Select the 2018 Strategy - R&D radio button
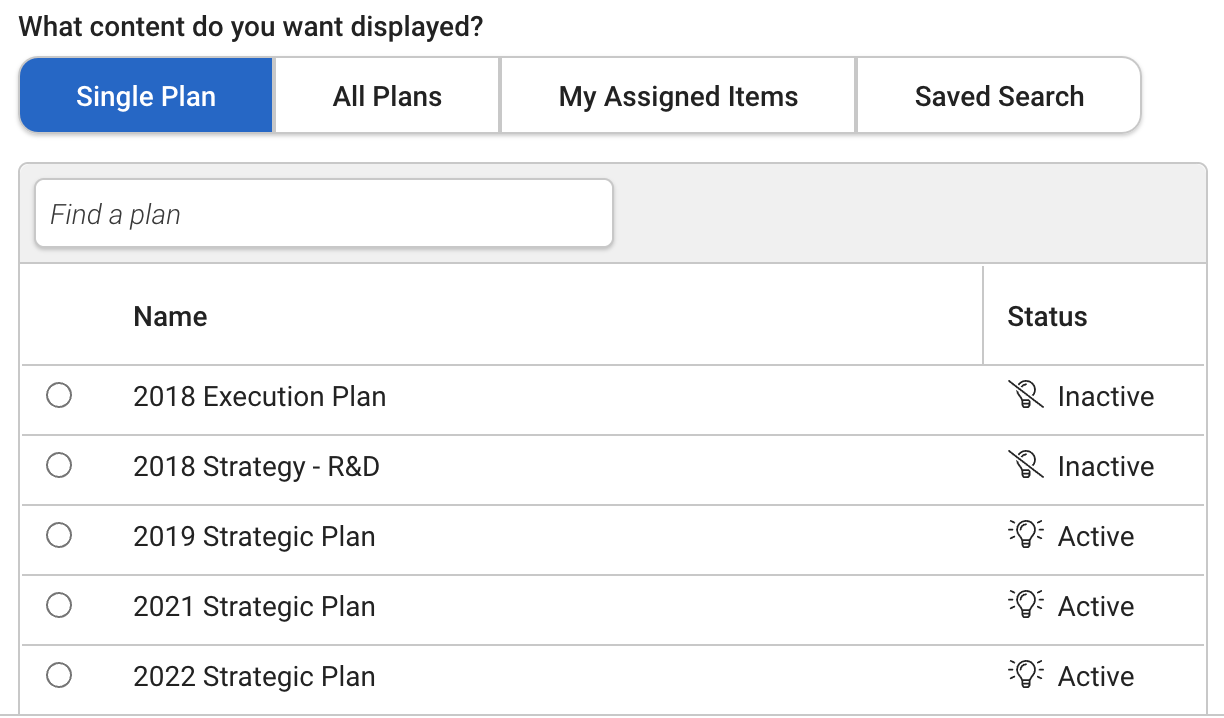 click(x=59, y=466)
